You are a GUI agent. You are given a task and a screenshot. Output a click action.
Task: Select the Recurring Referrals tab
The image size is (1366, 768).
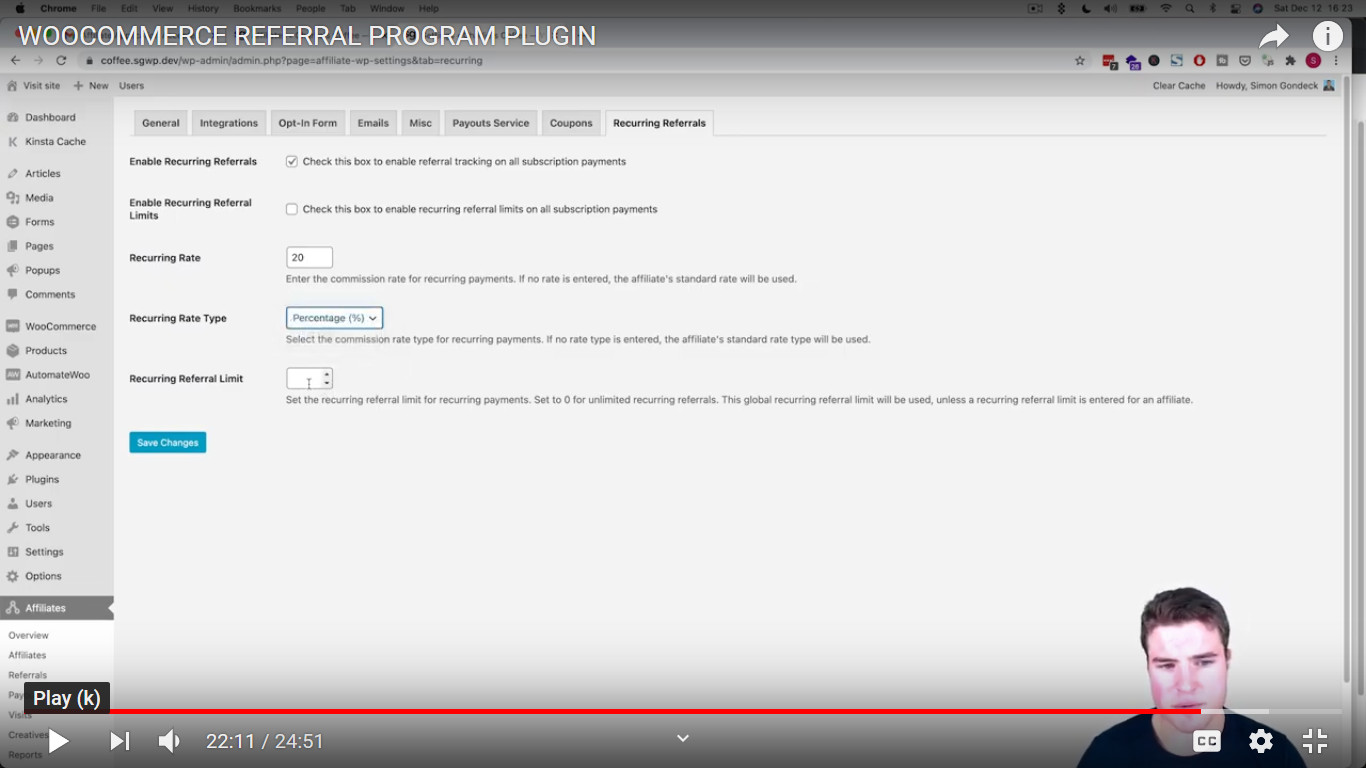point(659,123)
